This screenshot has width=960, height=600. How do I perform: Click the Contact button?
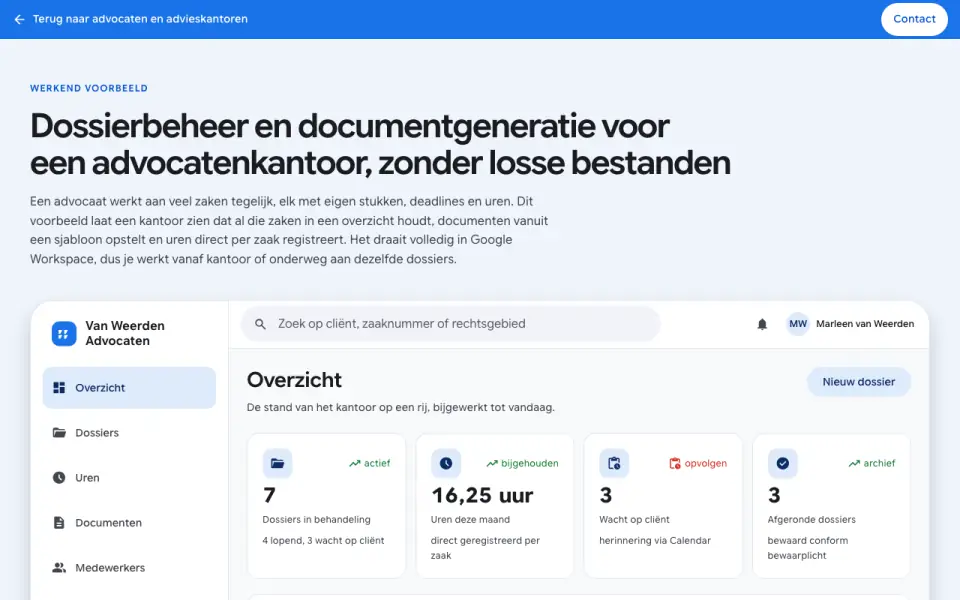pyautogui.click(x=914, y=19)
